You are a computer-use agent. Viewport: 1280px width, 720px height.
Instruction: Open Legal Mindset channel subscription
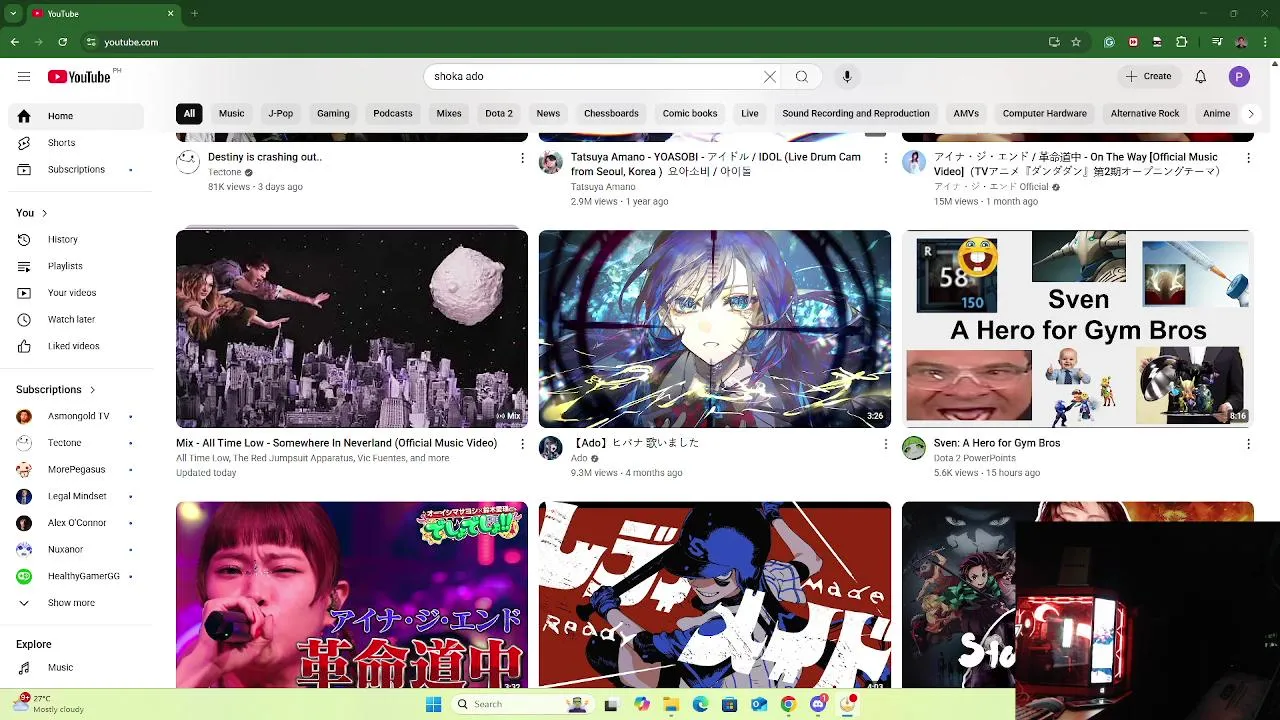pyautogui.click(x=76, y=496)
